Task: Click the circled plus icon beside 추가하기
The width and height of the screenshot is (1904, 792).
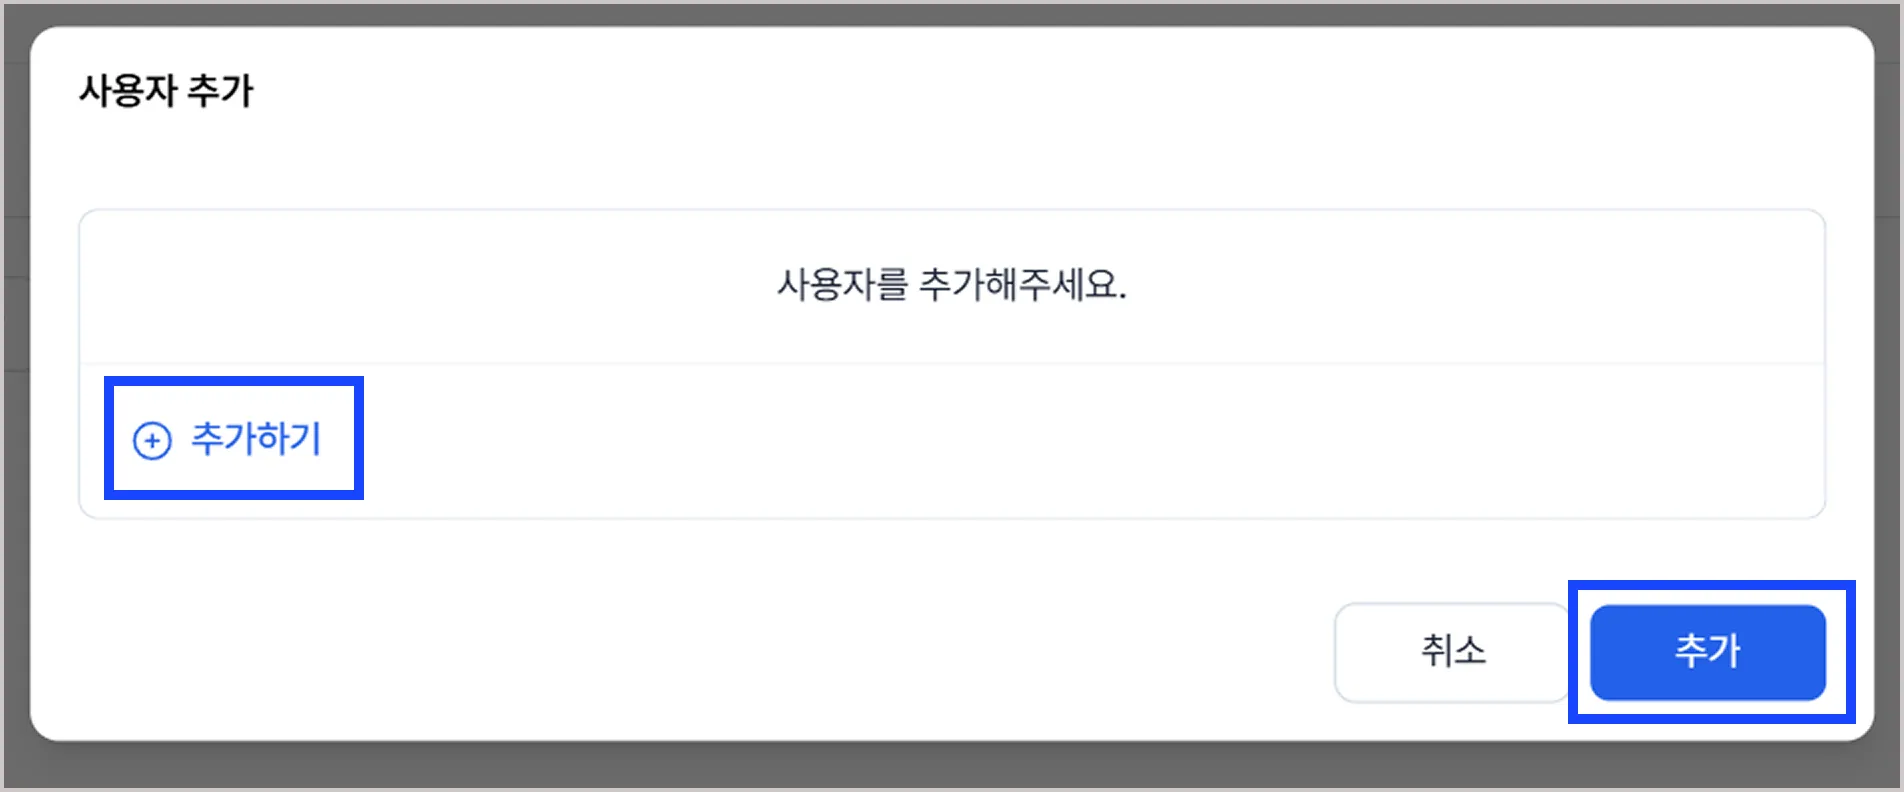Action: click(152, 440)
